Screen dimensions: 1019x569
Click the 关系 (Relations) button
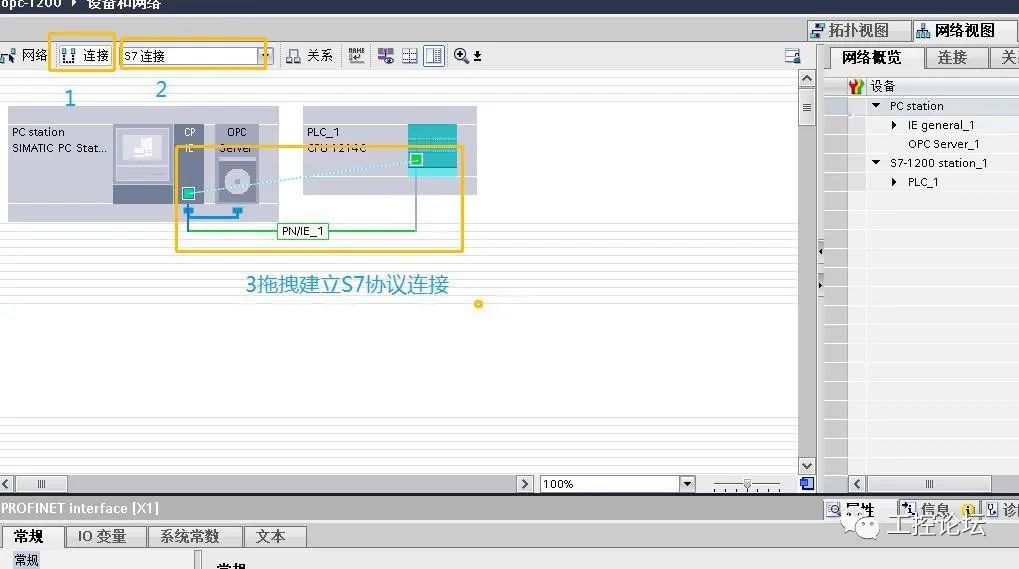tap(310, 56)
